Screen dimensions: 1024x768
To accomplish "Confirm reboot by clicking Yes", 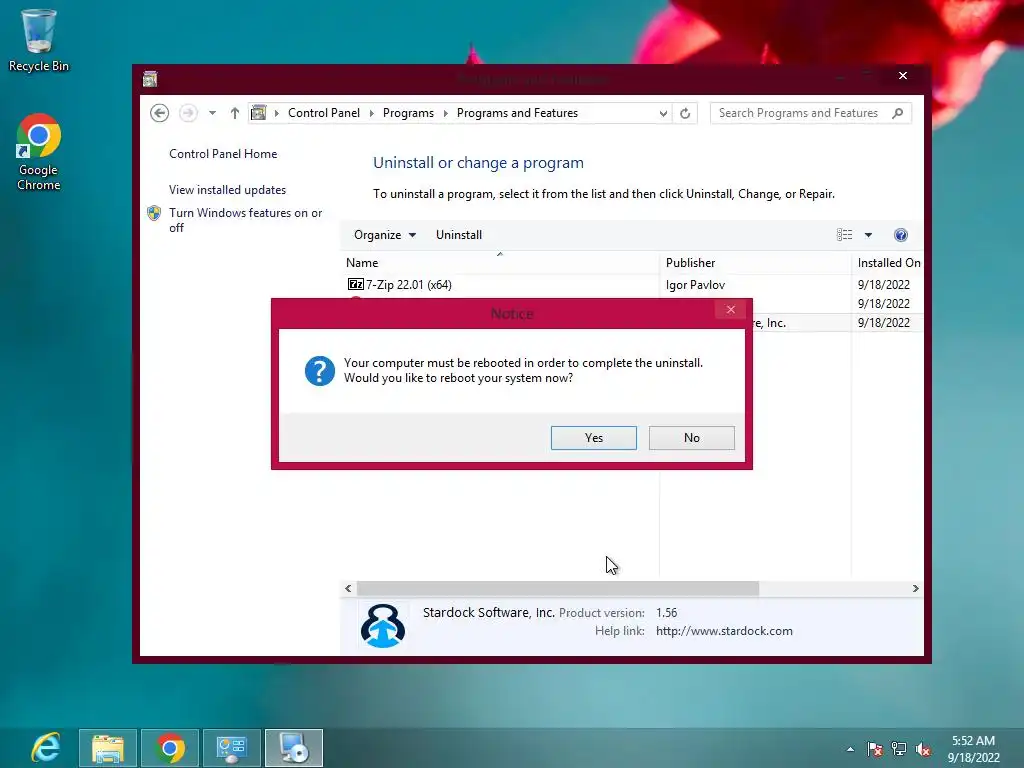I will (x=594, y=438).
